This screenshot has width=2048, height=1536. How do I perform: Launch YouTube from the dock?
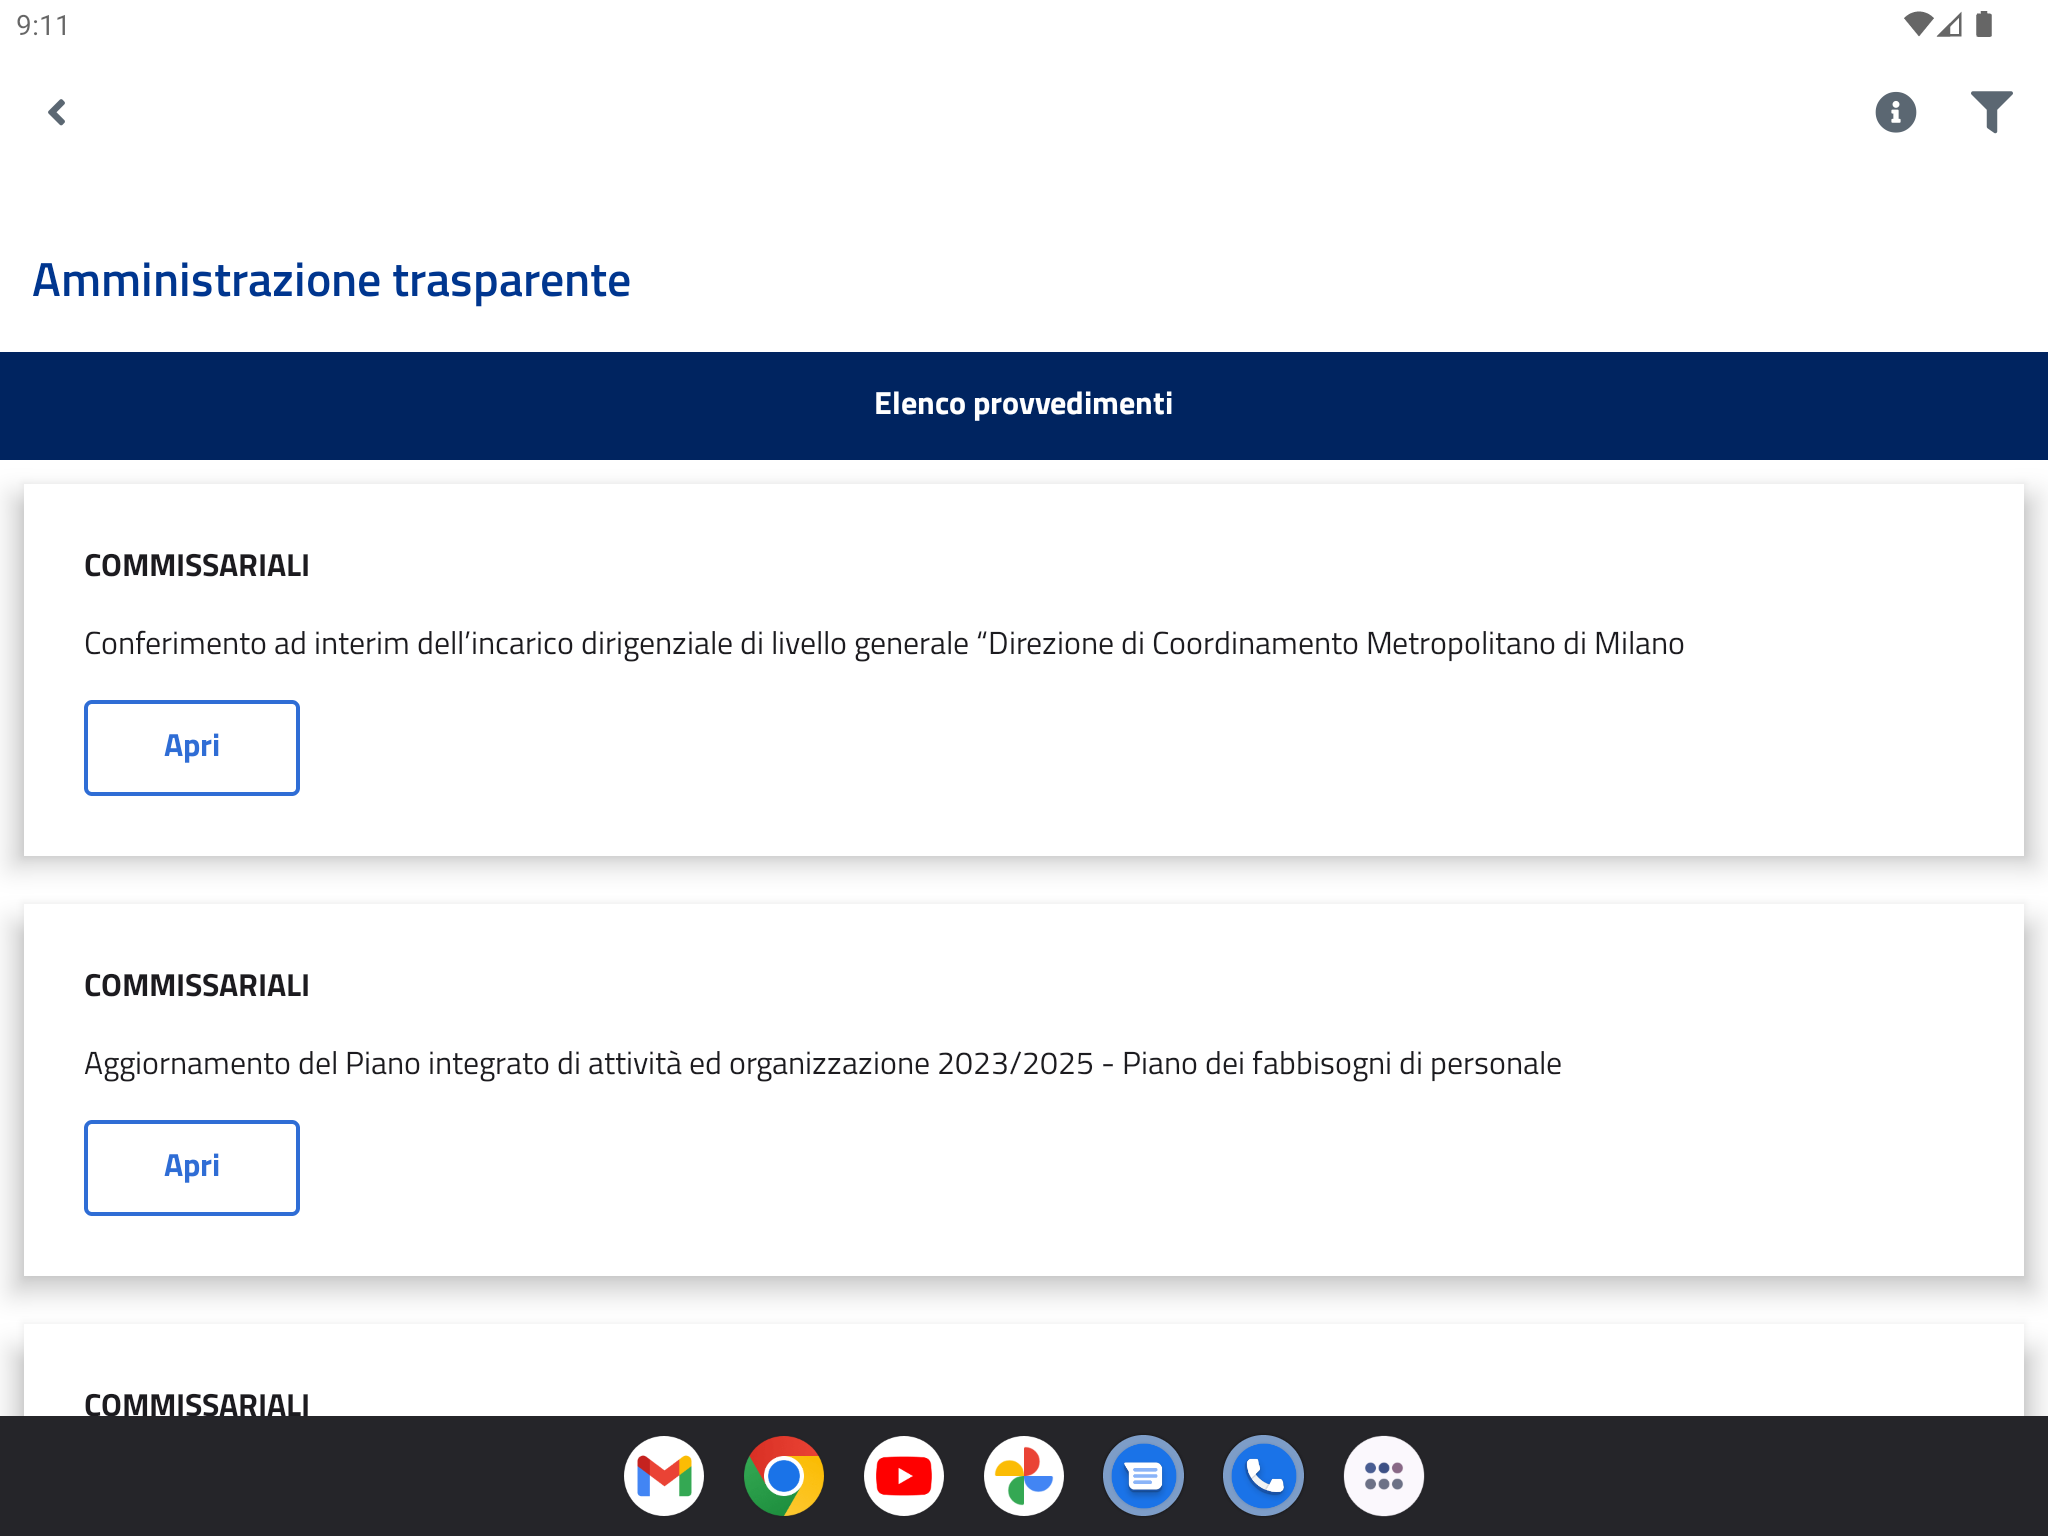[x=904, y=1476]
